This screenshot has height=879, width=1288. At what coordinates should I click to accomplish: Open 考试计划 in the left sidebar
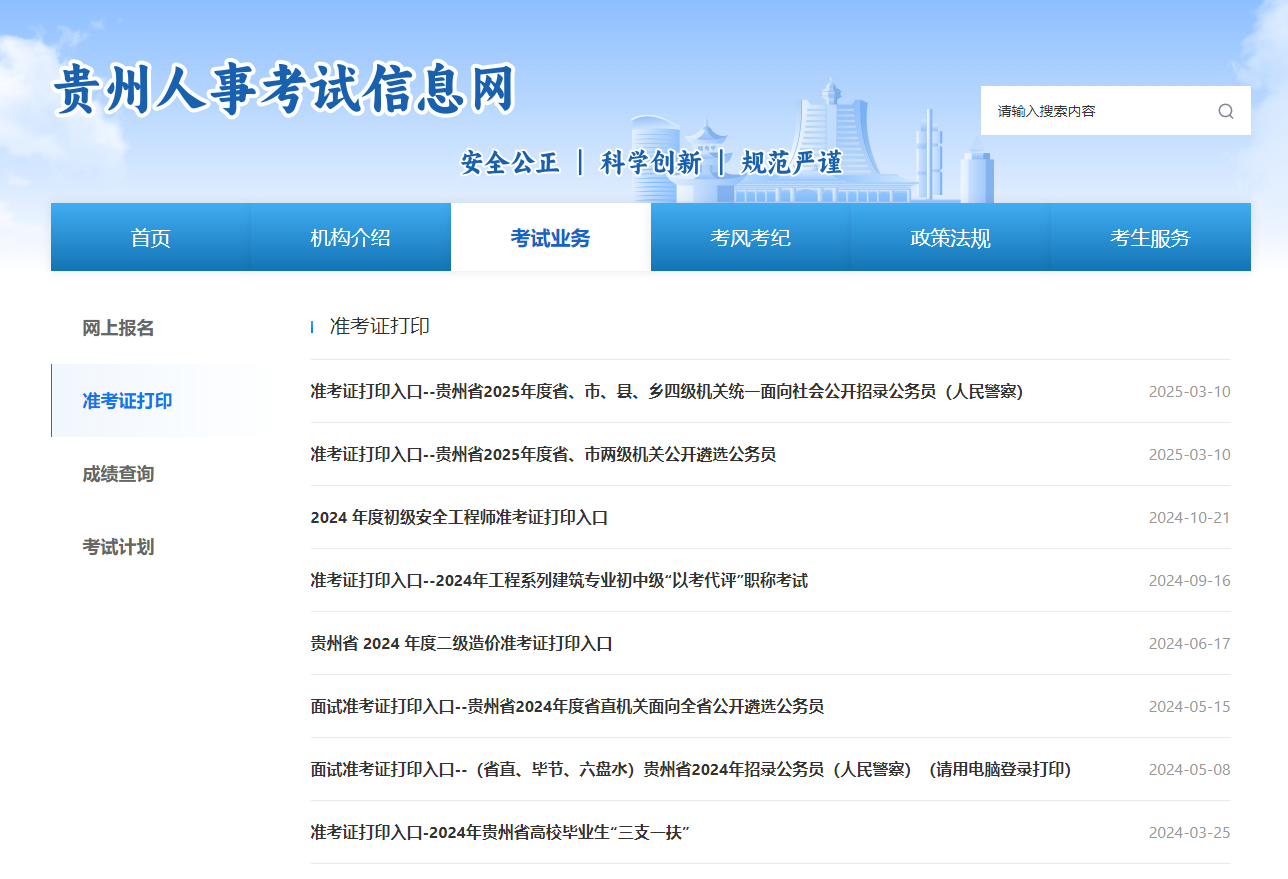[x=118, y=547]
